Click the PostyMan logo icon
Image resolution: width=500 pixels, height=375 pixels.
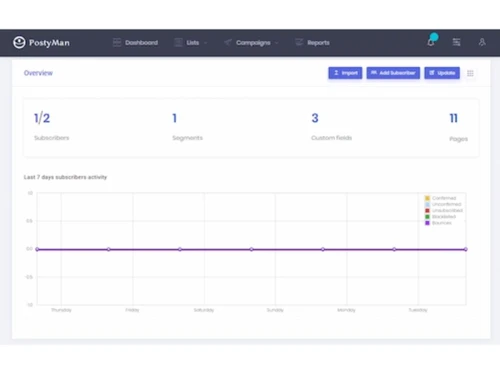pyautogui.click(x=19, y=42)
